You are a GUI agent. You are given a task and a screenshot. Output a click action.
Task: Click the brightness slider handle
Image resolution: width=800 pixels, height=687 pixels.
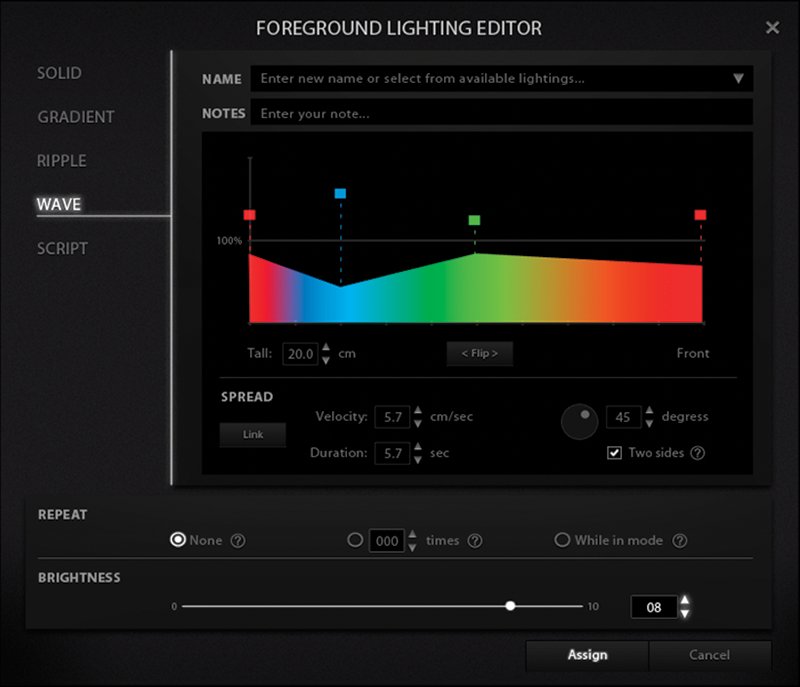coord(511,606)
